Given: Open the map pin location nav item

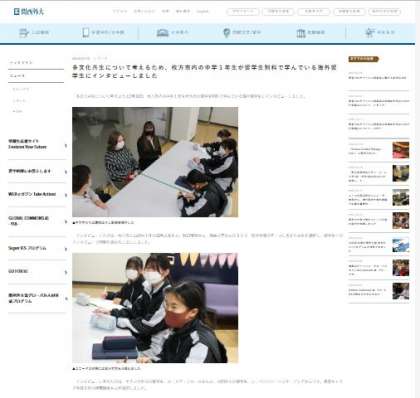Looking at the screenshot, I should point(242,33).
